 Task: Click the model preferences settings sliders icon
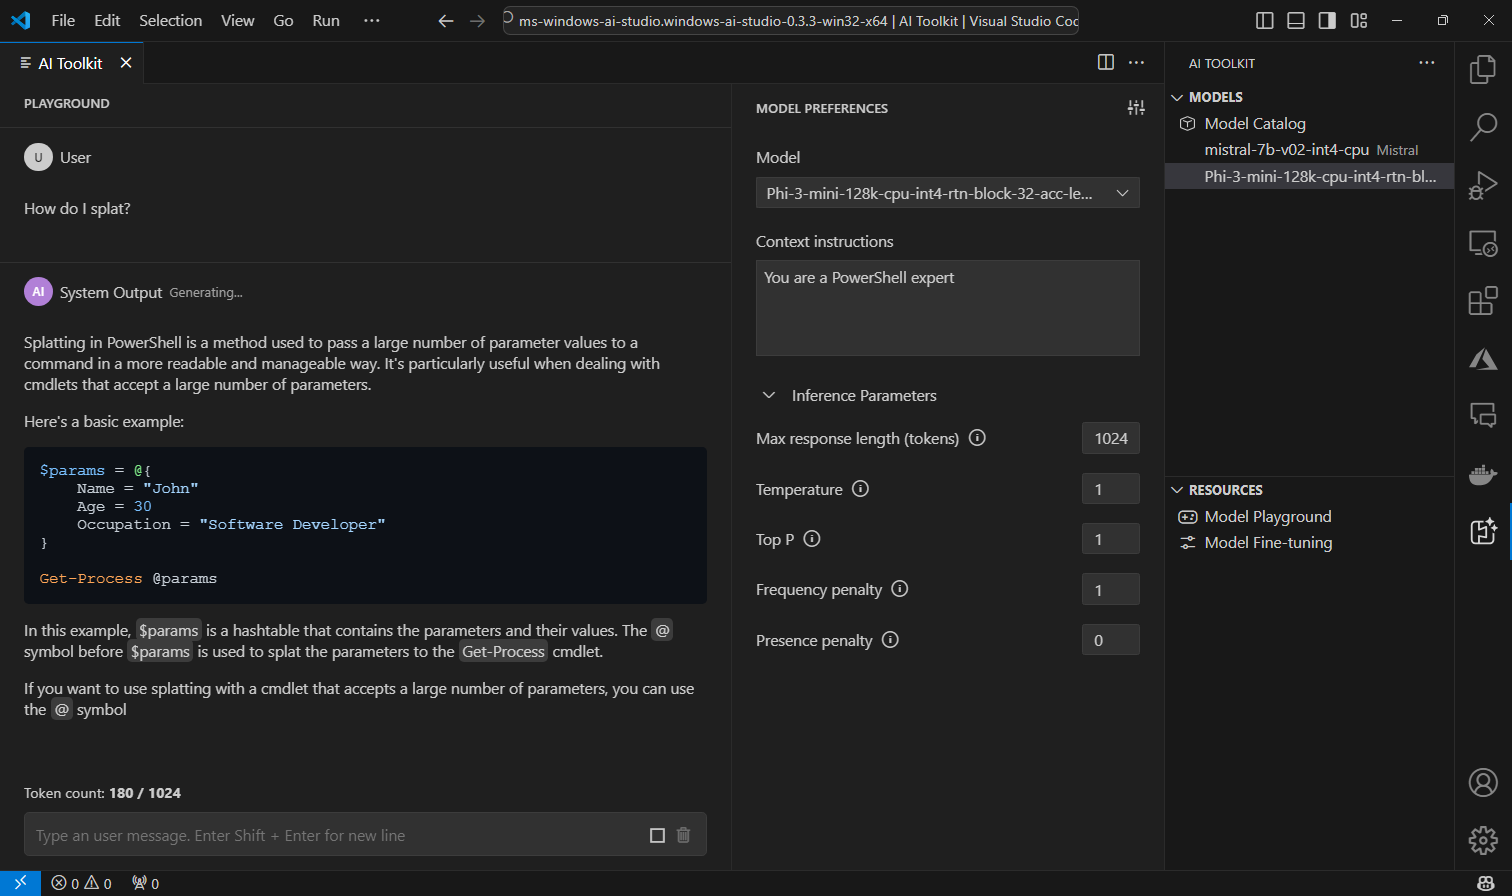coord(1136,108)
